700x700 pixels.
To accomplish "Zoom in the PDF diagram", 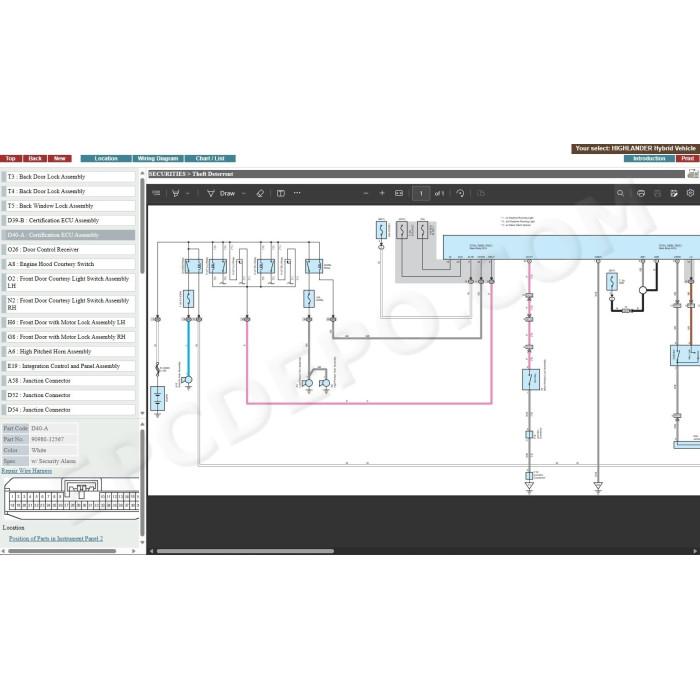I will 382,193.
